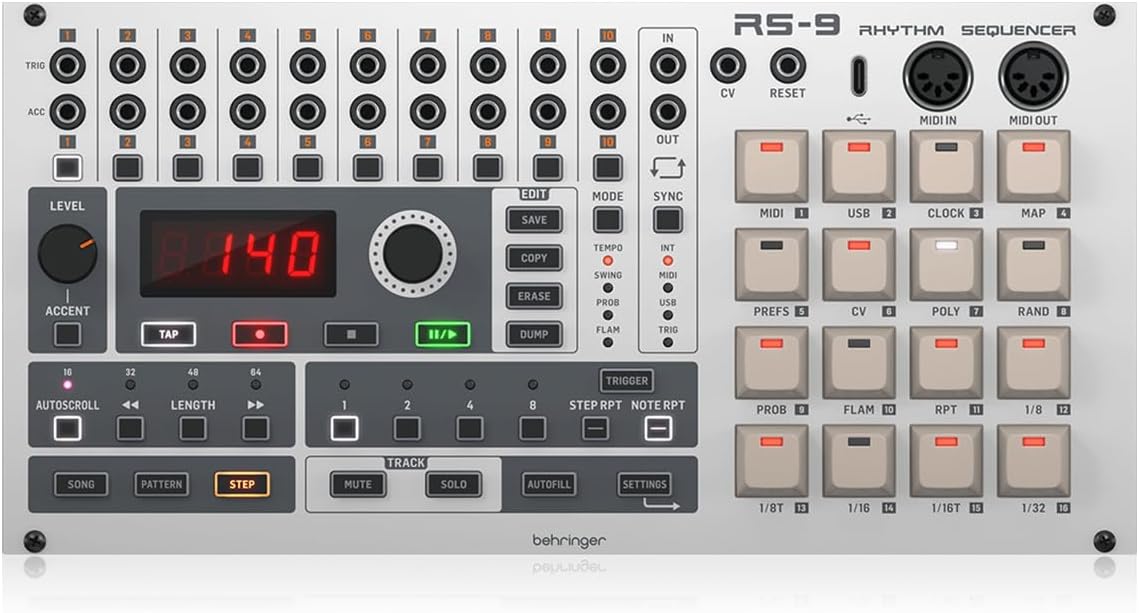Switch to PATTERN mode

tap(161, 484)
